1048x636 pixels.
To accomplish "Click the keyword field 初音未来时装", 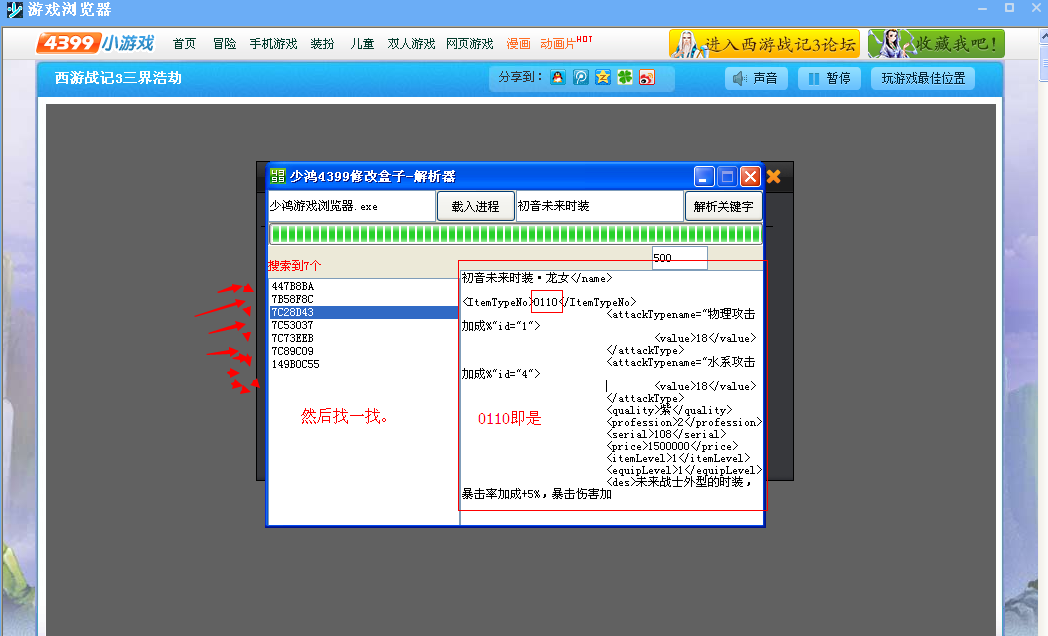I will click(600, 206).
